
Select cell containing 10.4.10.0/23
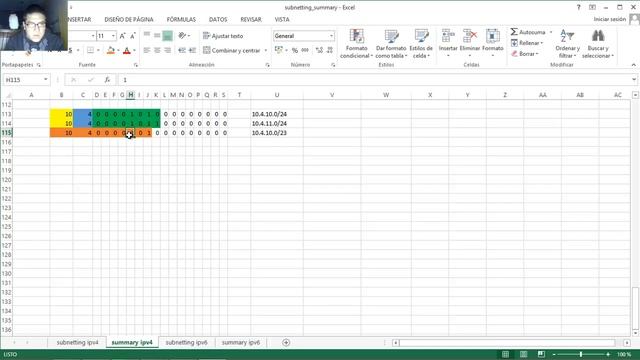coord(277,133)
